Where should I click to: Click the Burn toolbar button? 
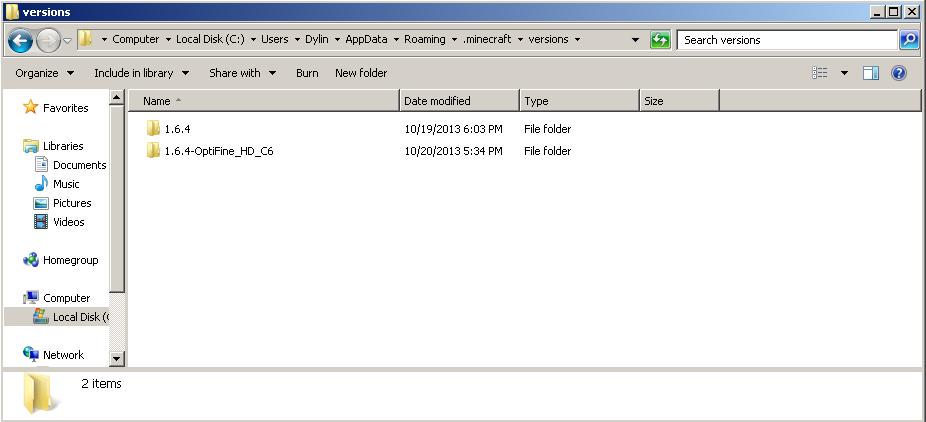pyautogui.click(x=307, y=73)
